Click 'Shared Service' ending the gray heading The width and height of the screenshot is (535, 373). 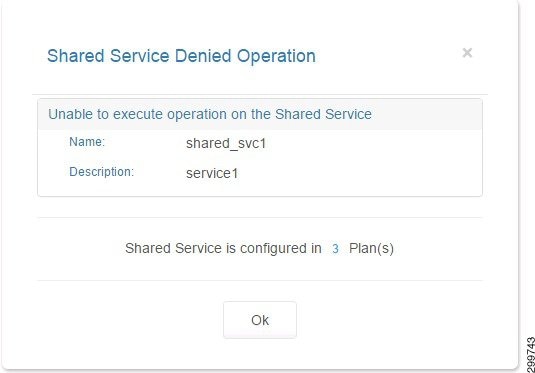(323, 114)
